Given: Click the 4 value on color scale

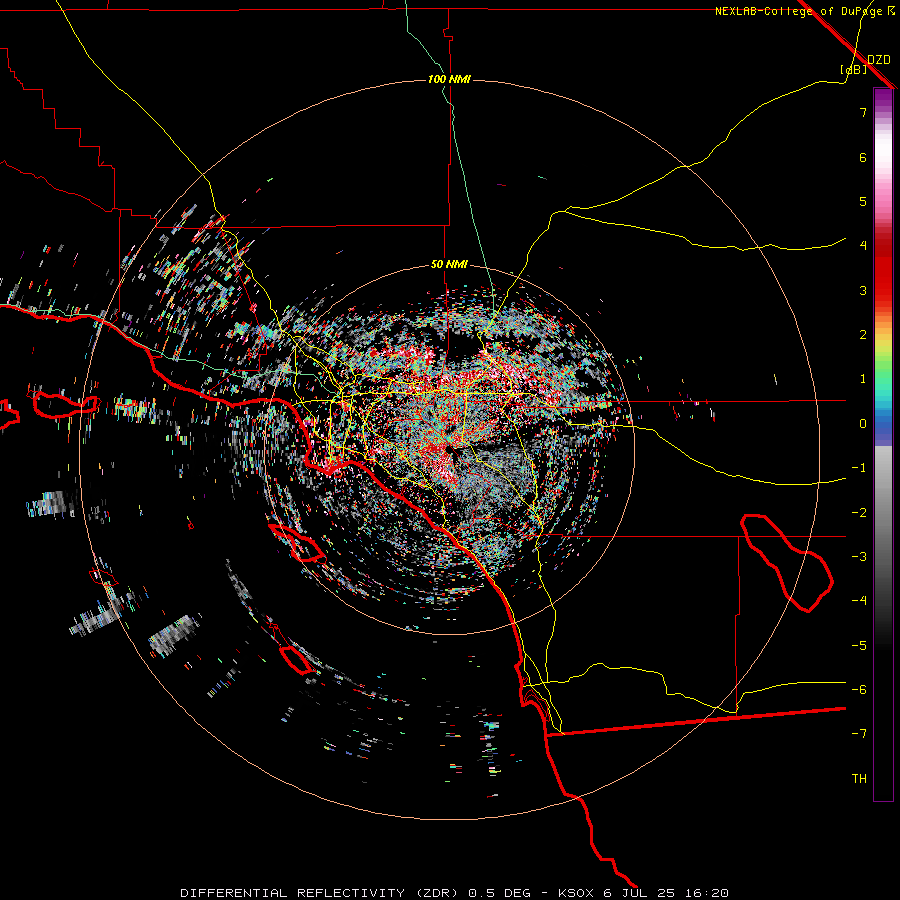Looking at the screenshot, I should coord(863,246).
